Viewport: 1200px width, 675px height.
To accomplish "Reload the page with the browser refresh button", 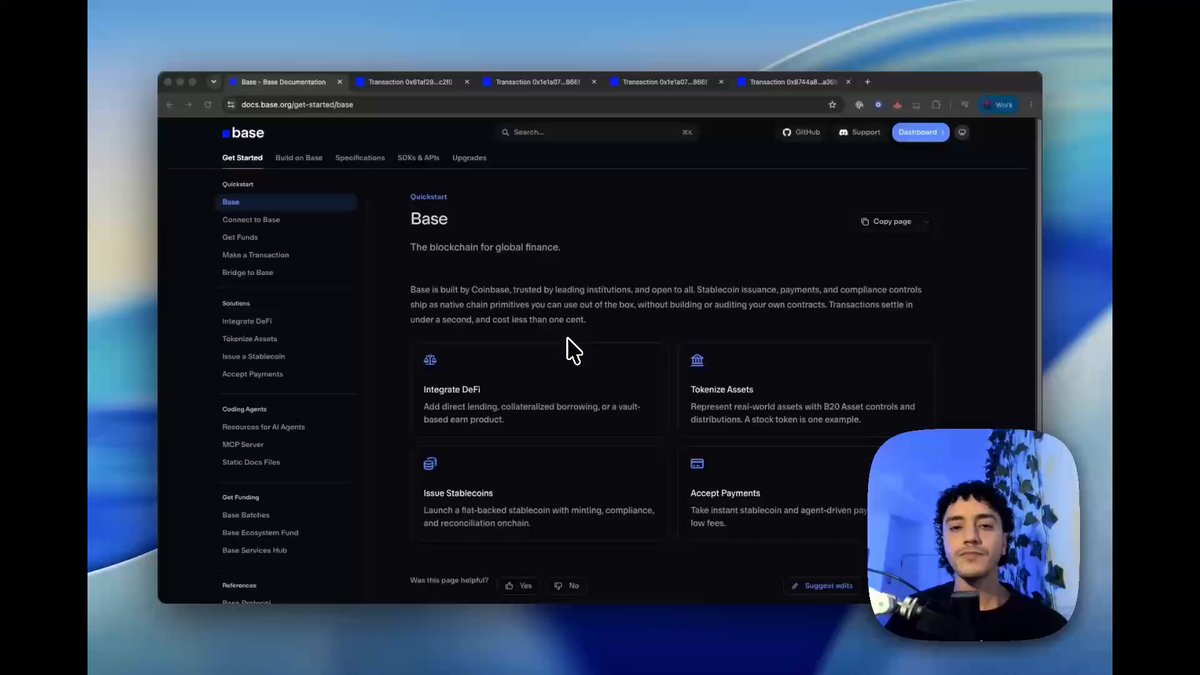I will tap(208, 104).
